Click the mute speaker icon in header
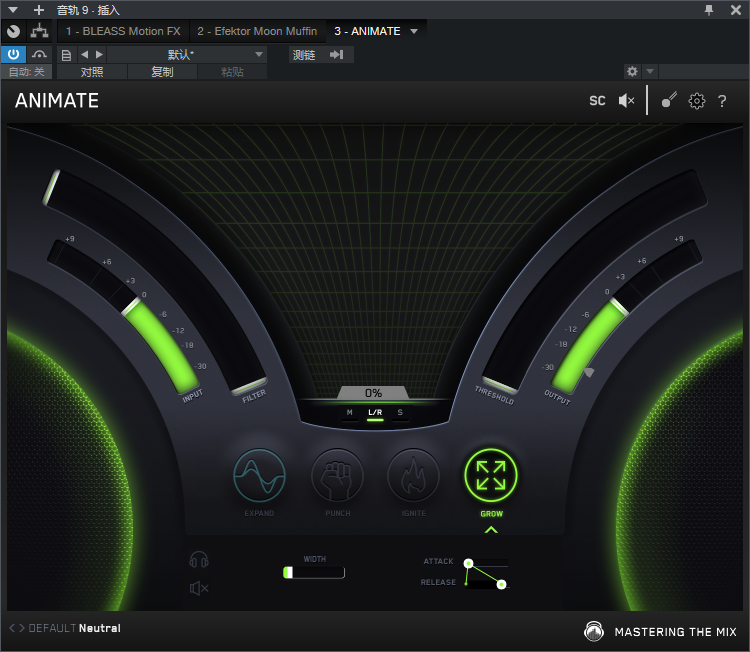 click(x=626, y=100)
